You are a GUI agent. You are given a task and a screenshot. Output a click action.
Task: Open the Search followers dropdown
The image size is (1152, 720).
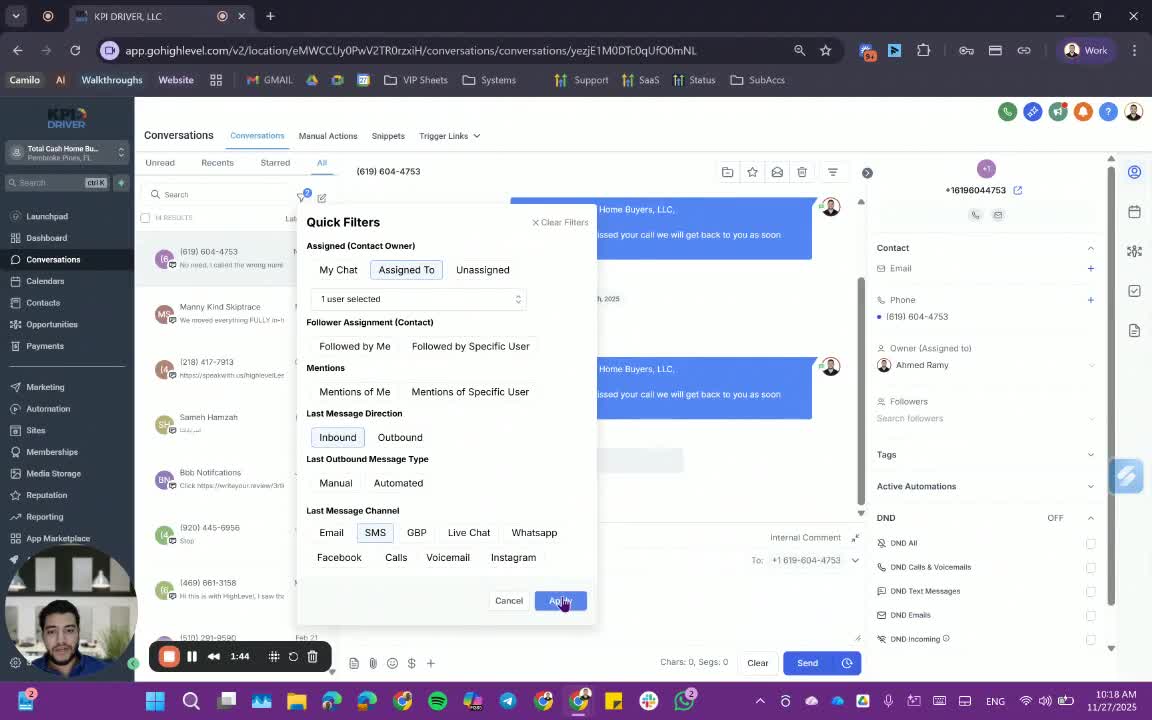point(985,419)
